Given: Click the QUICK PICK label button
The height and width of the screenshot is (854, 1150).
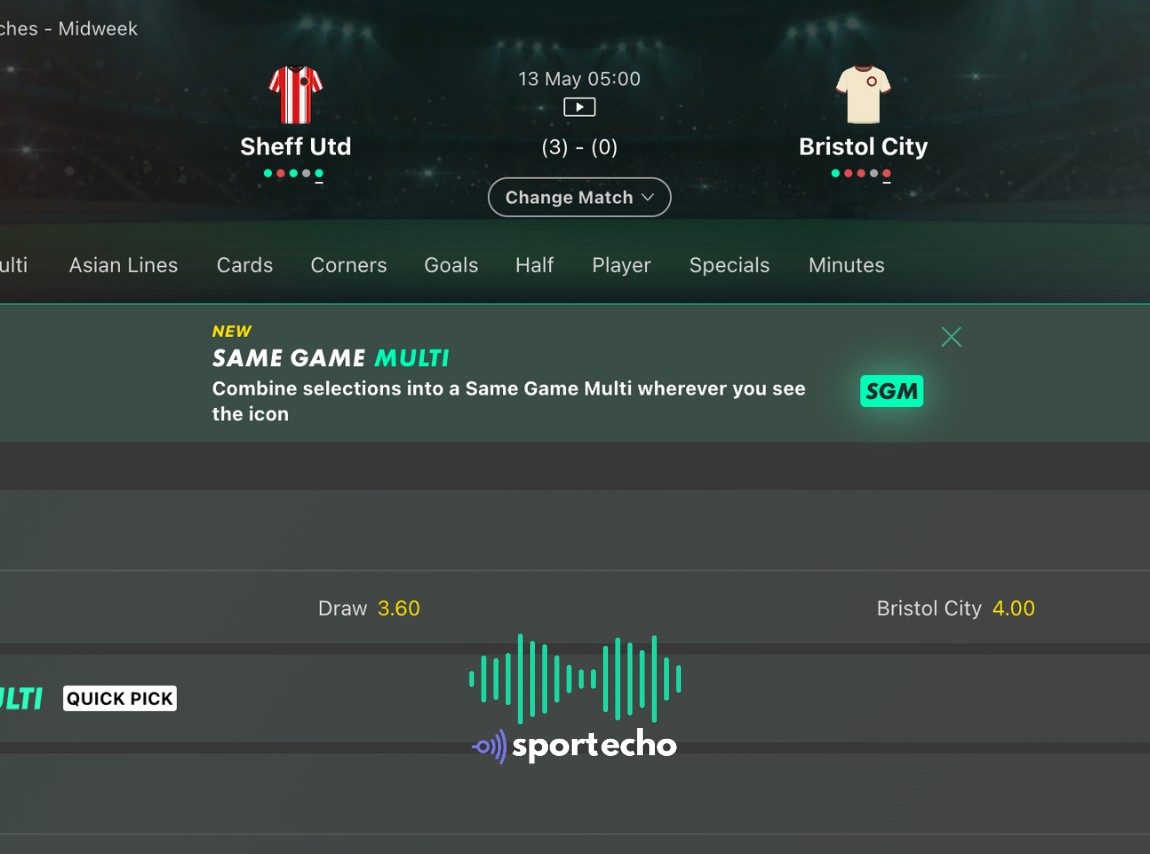Looking at the screenshot, I should pyautogui.click(x=120, y=698).
